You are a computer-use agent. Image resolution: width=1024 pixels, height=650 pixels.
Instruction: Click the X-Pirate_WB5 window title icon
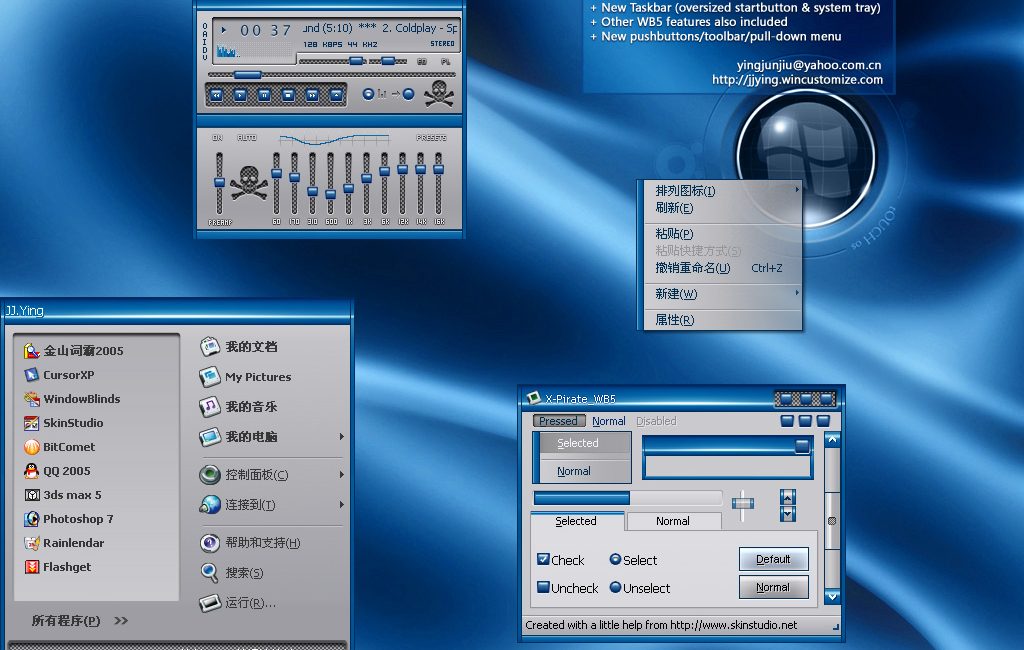(x=534, y=397)
